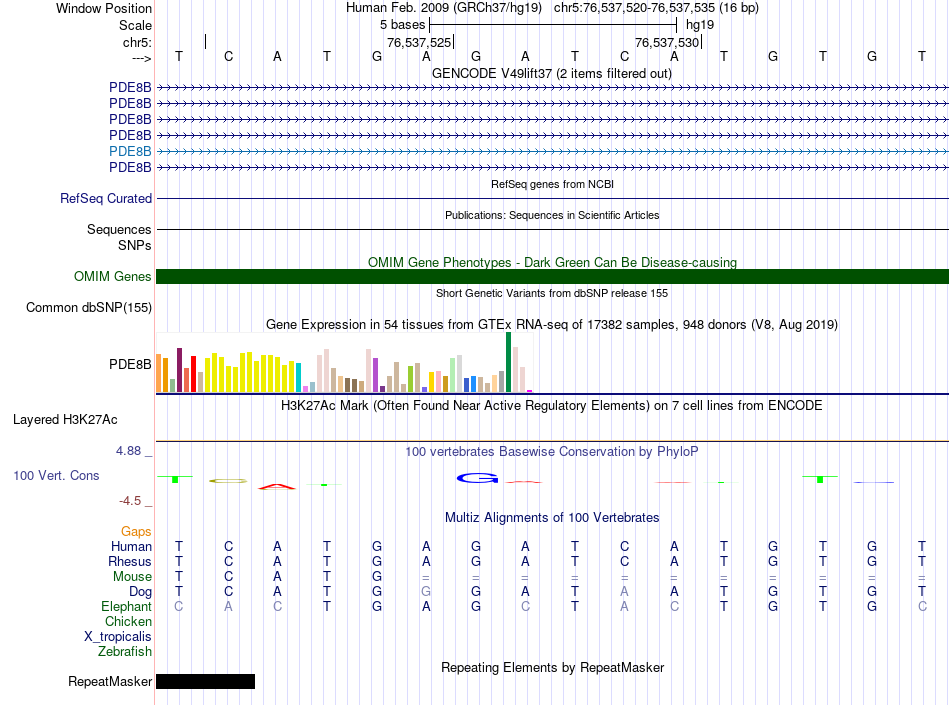
Task: Click the dark green OMIM gene bar
Action: (x=553, y=277)
